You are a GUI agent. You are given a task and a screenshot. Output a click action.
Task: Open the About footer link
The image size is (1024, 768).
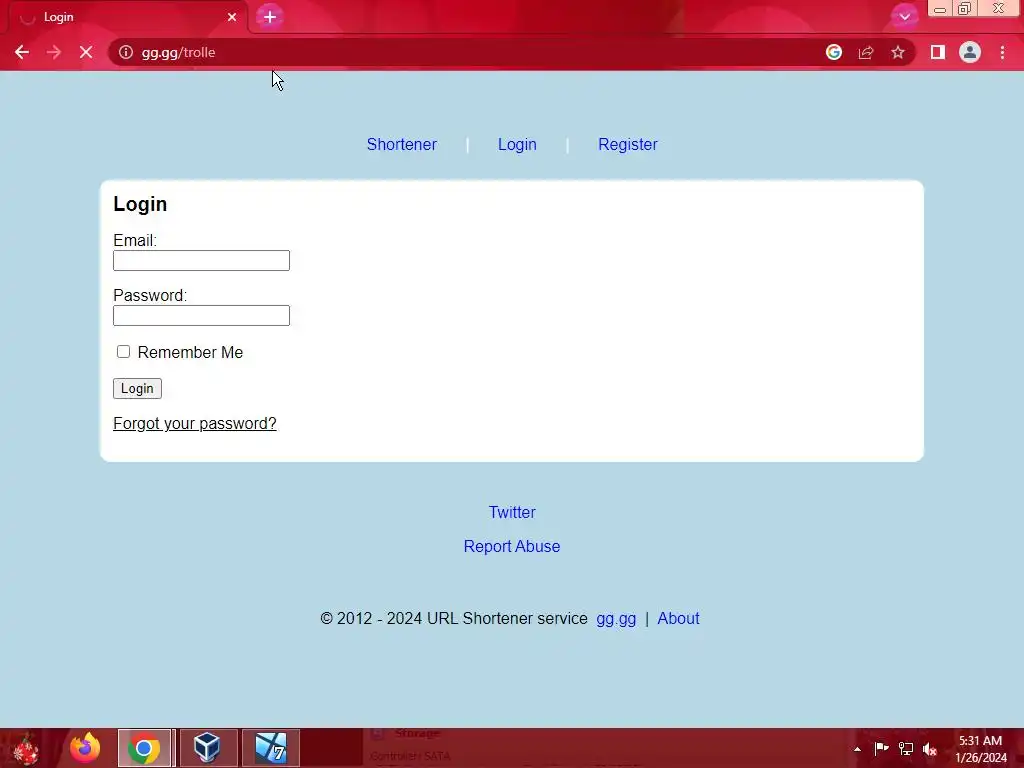pos(678,618)
